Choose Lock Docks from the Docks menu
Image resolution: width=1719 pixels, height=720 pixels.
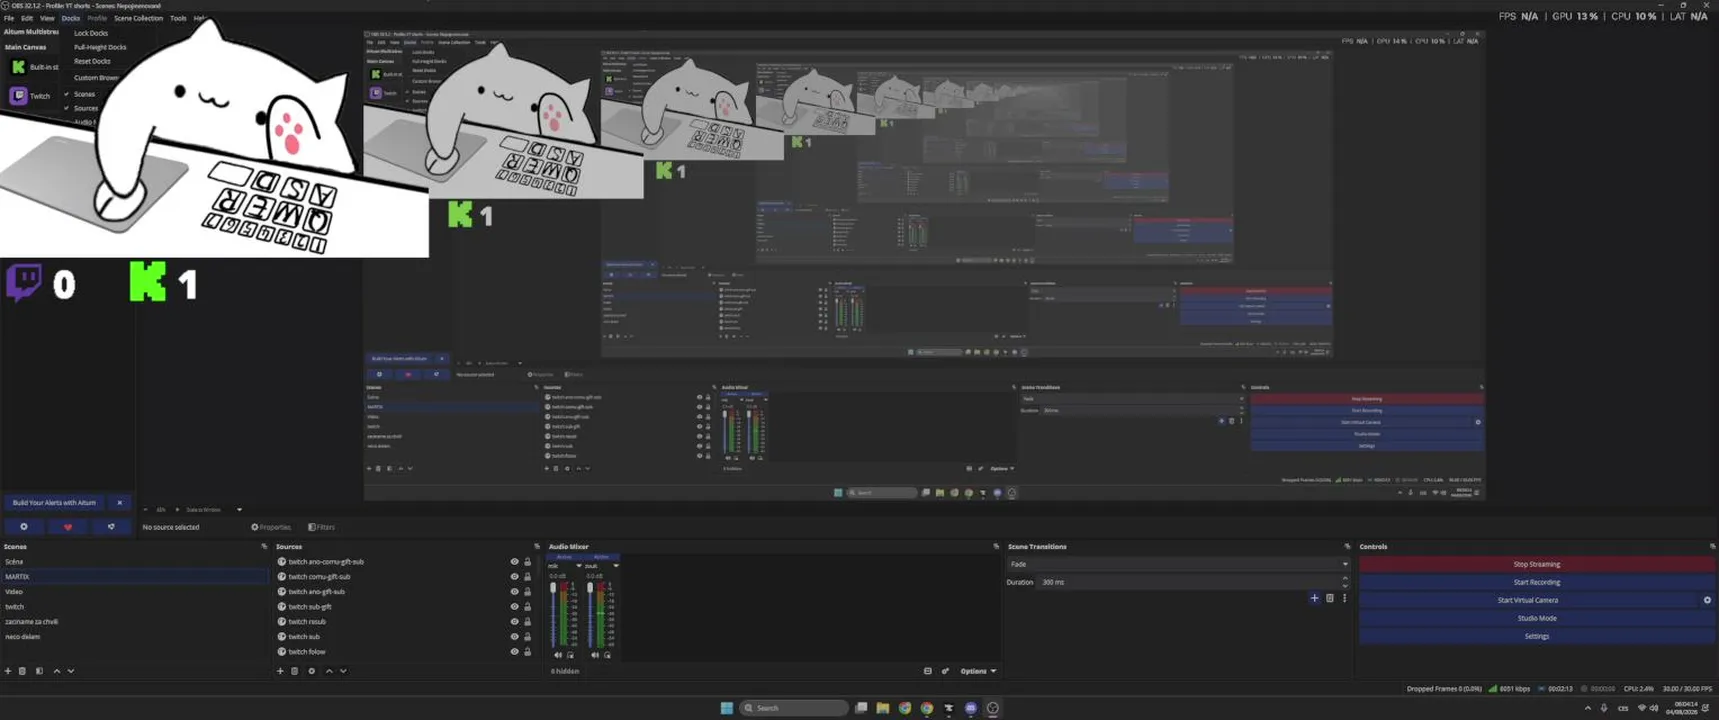[x=91, y=33]
